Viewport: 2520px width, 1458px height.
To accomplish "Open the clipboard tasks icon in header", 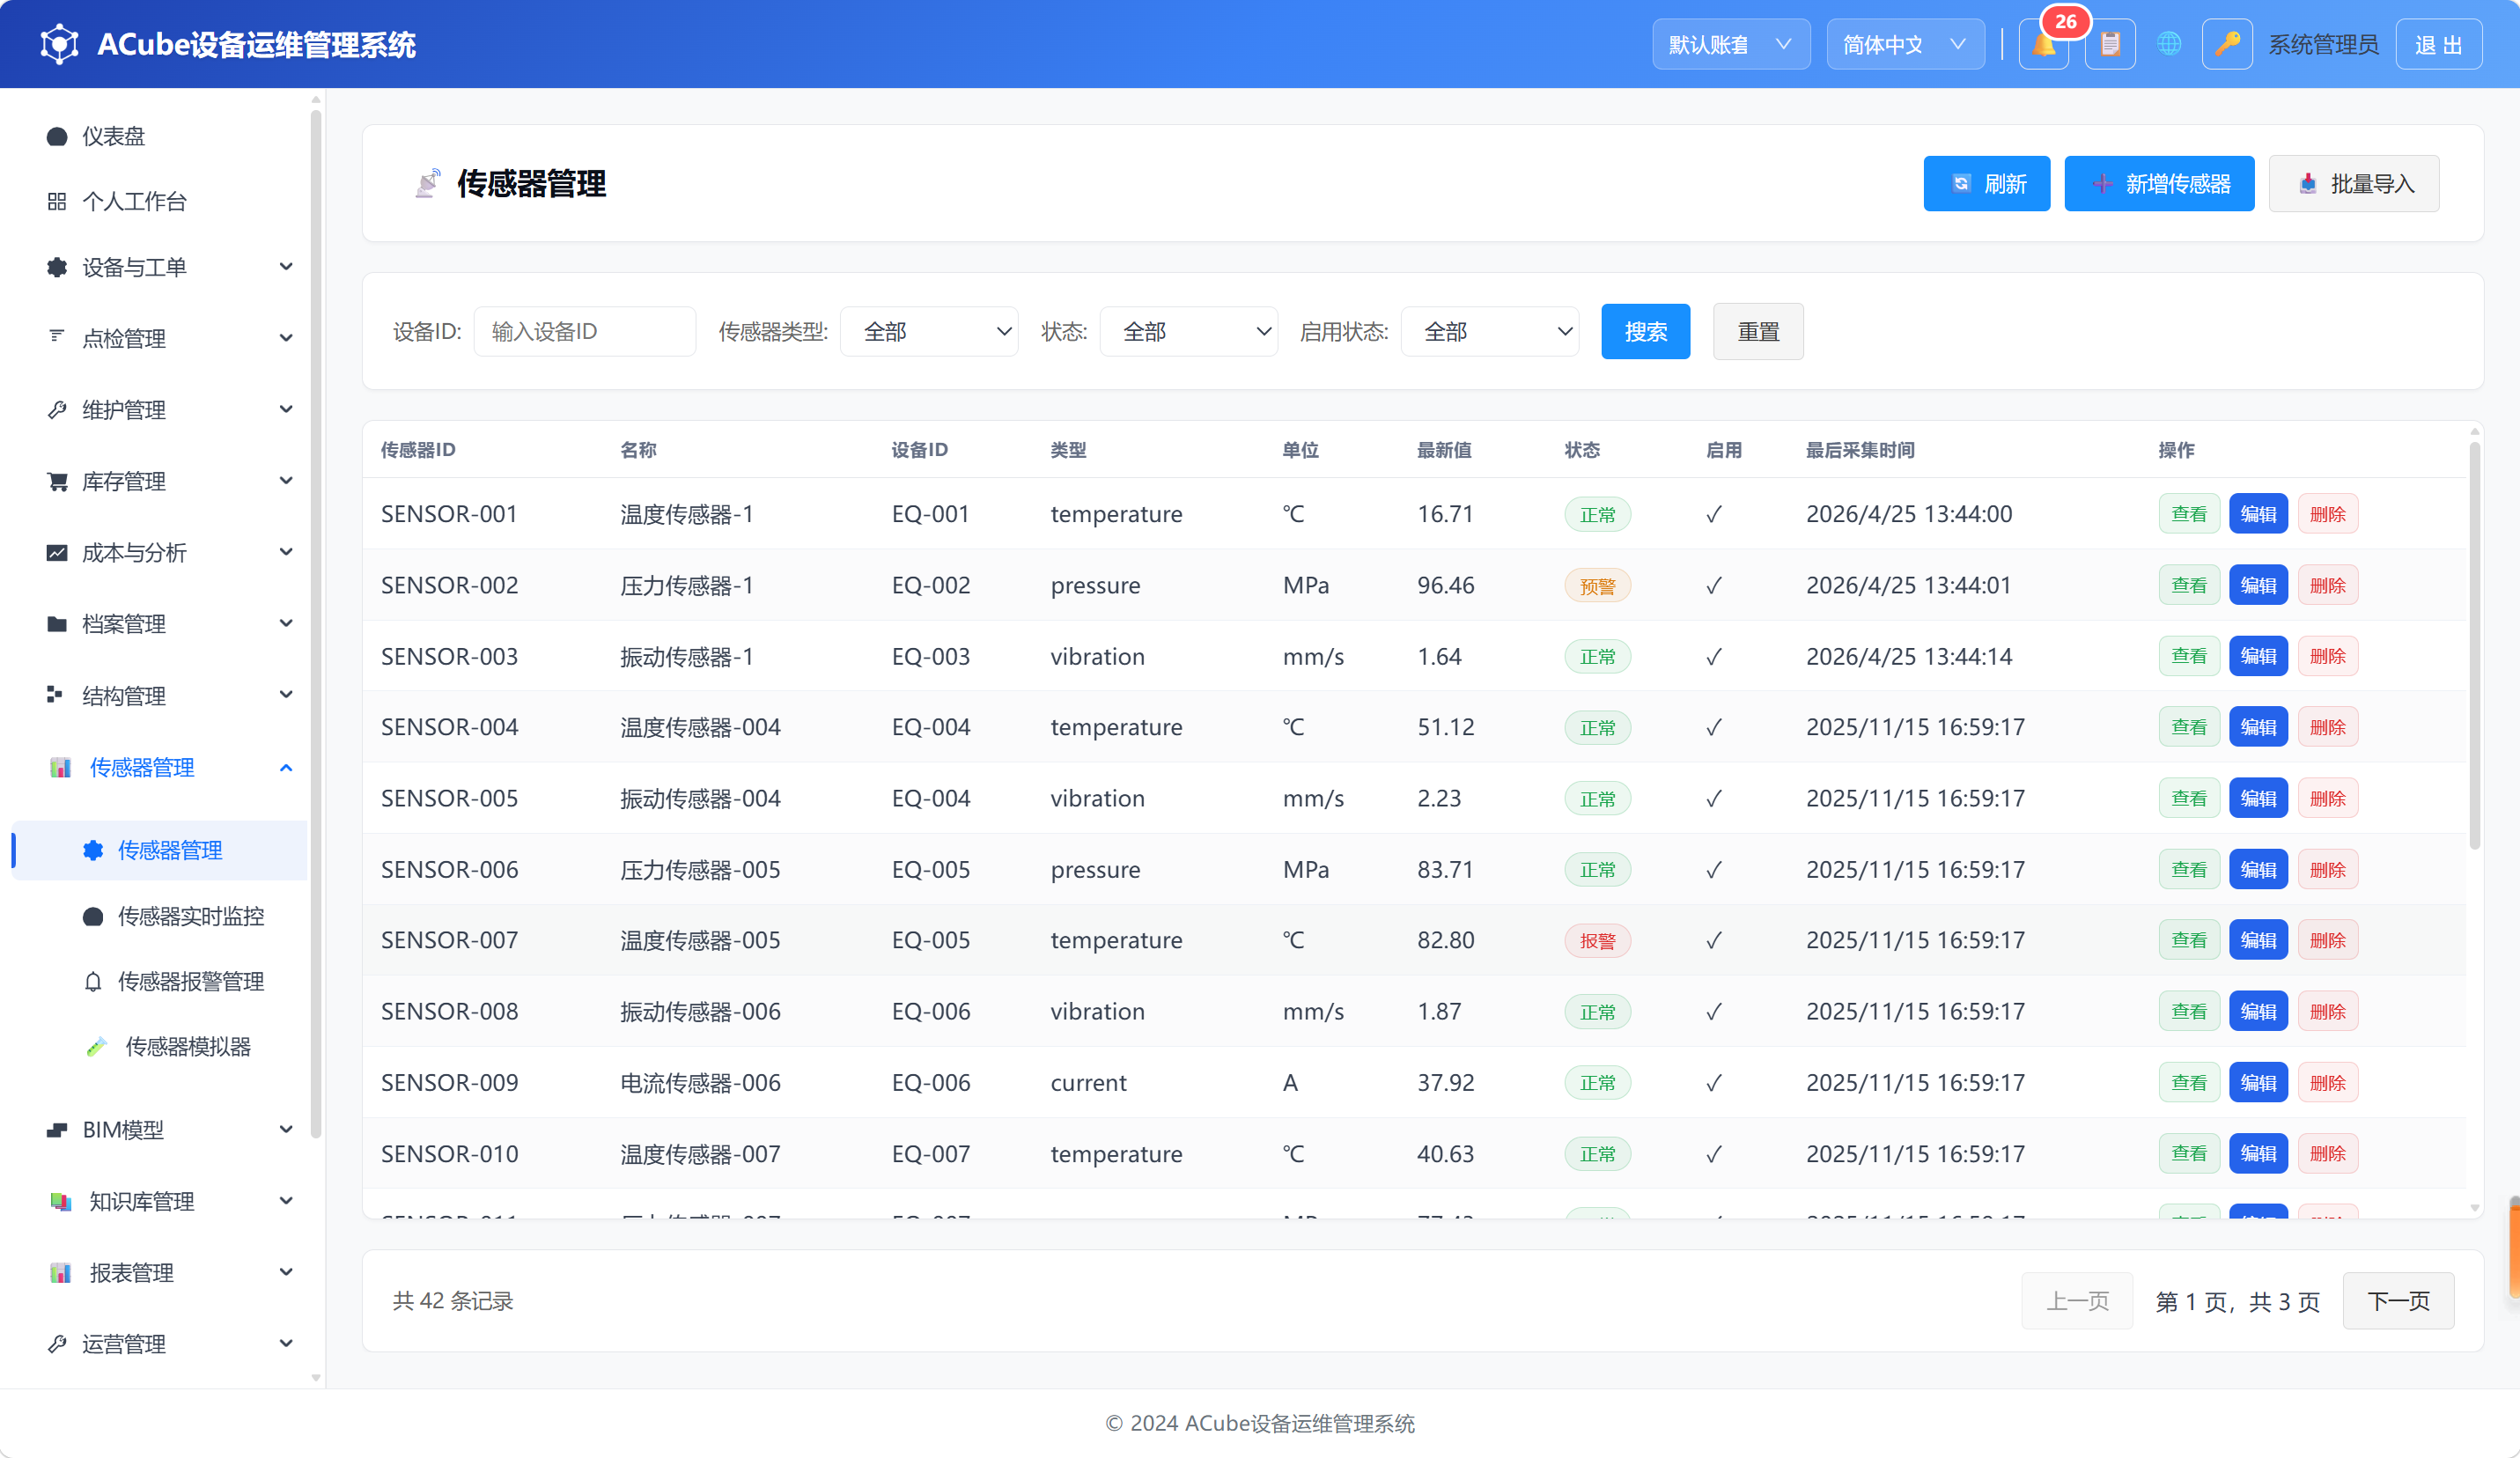I will pyautogui.click(x=2110, y=45).
